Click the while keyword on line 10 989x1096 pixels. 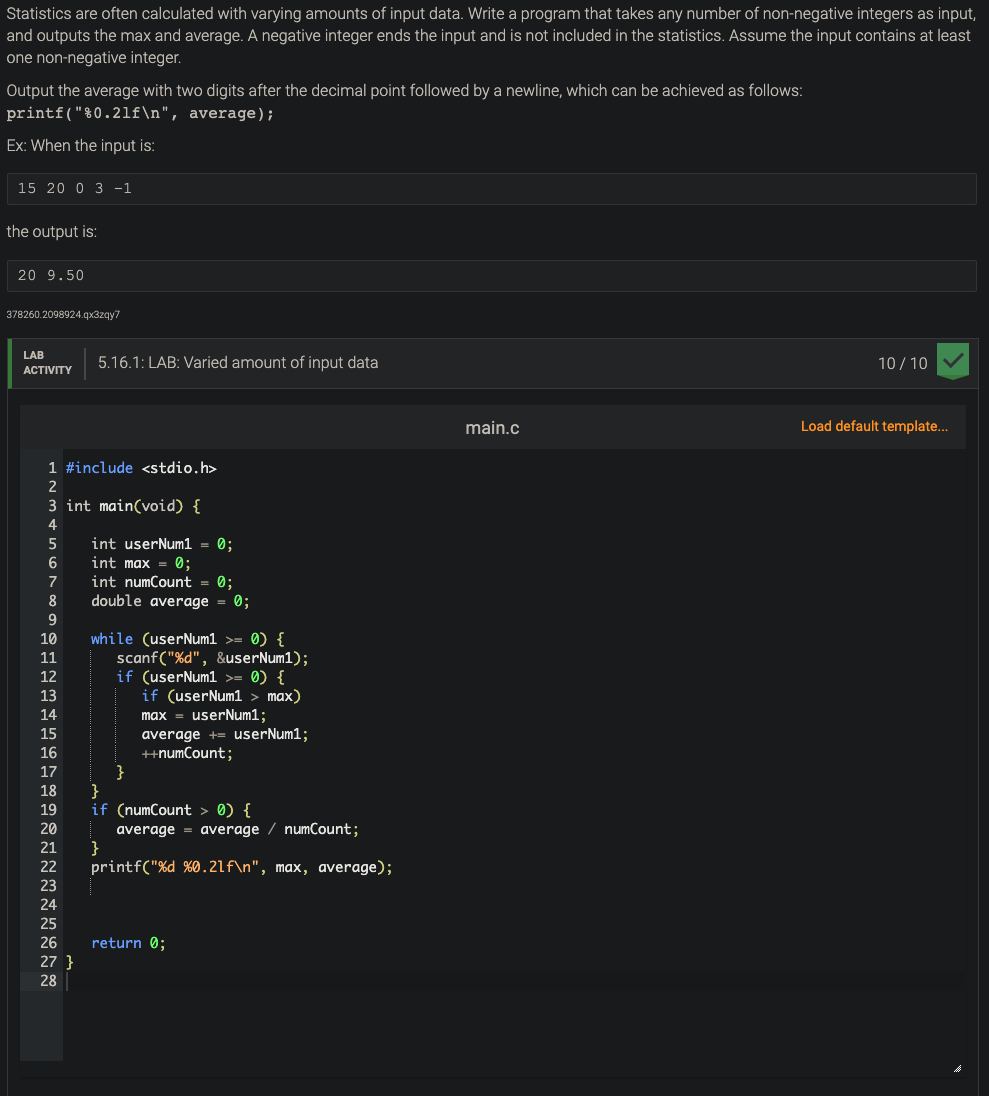tap(111, 638)
